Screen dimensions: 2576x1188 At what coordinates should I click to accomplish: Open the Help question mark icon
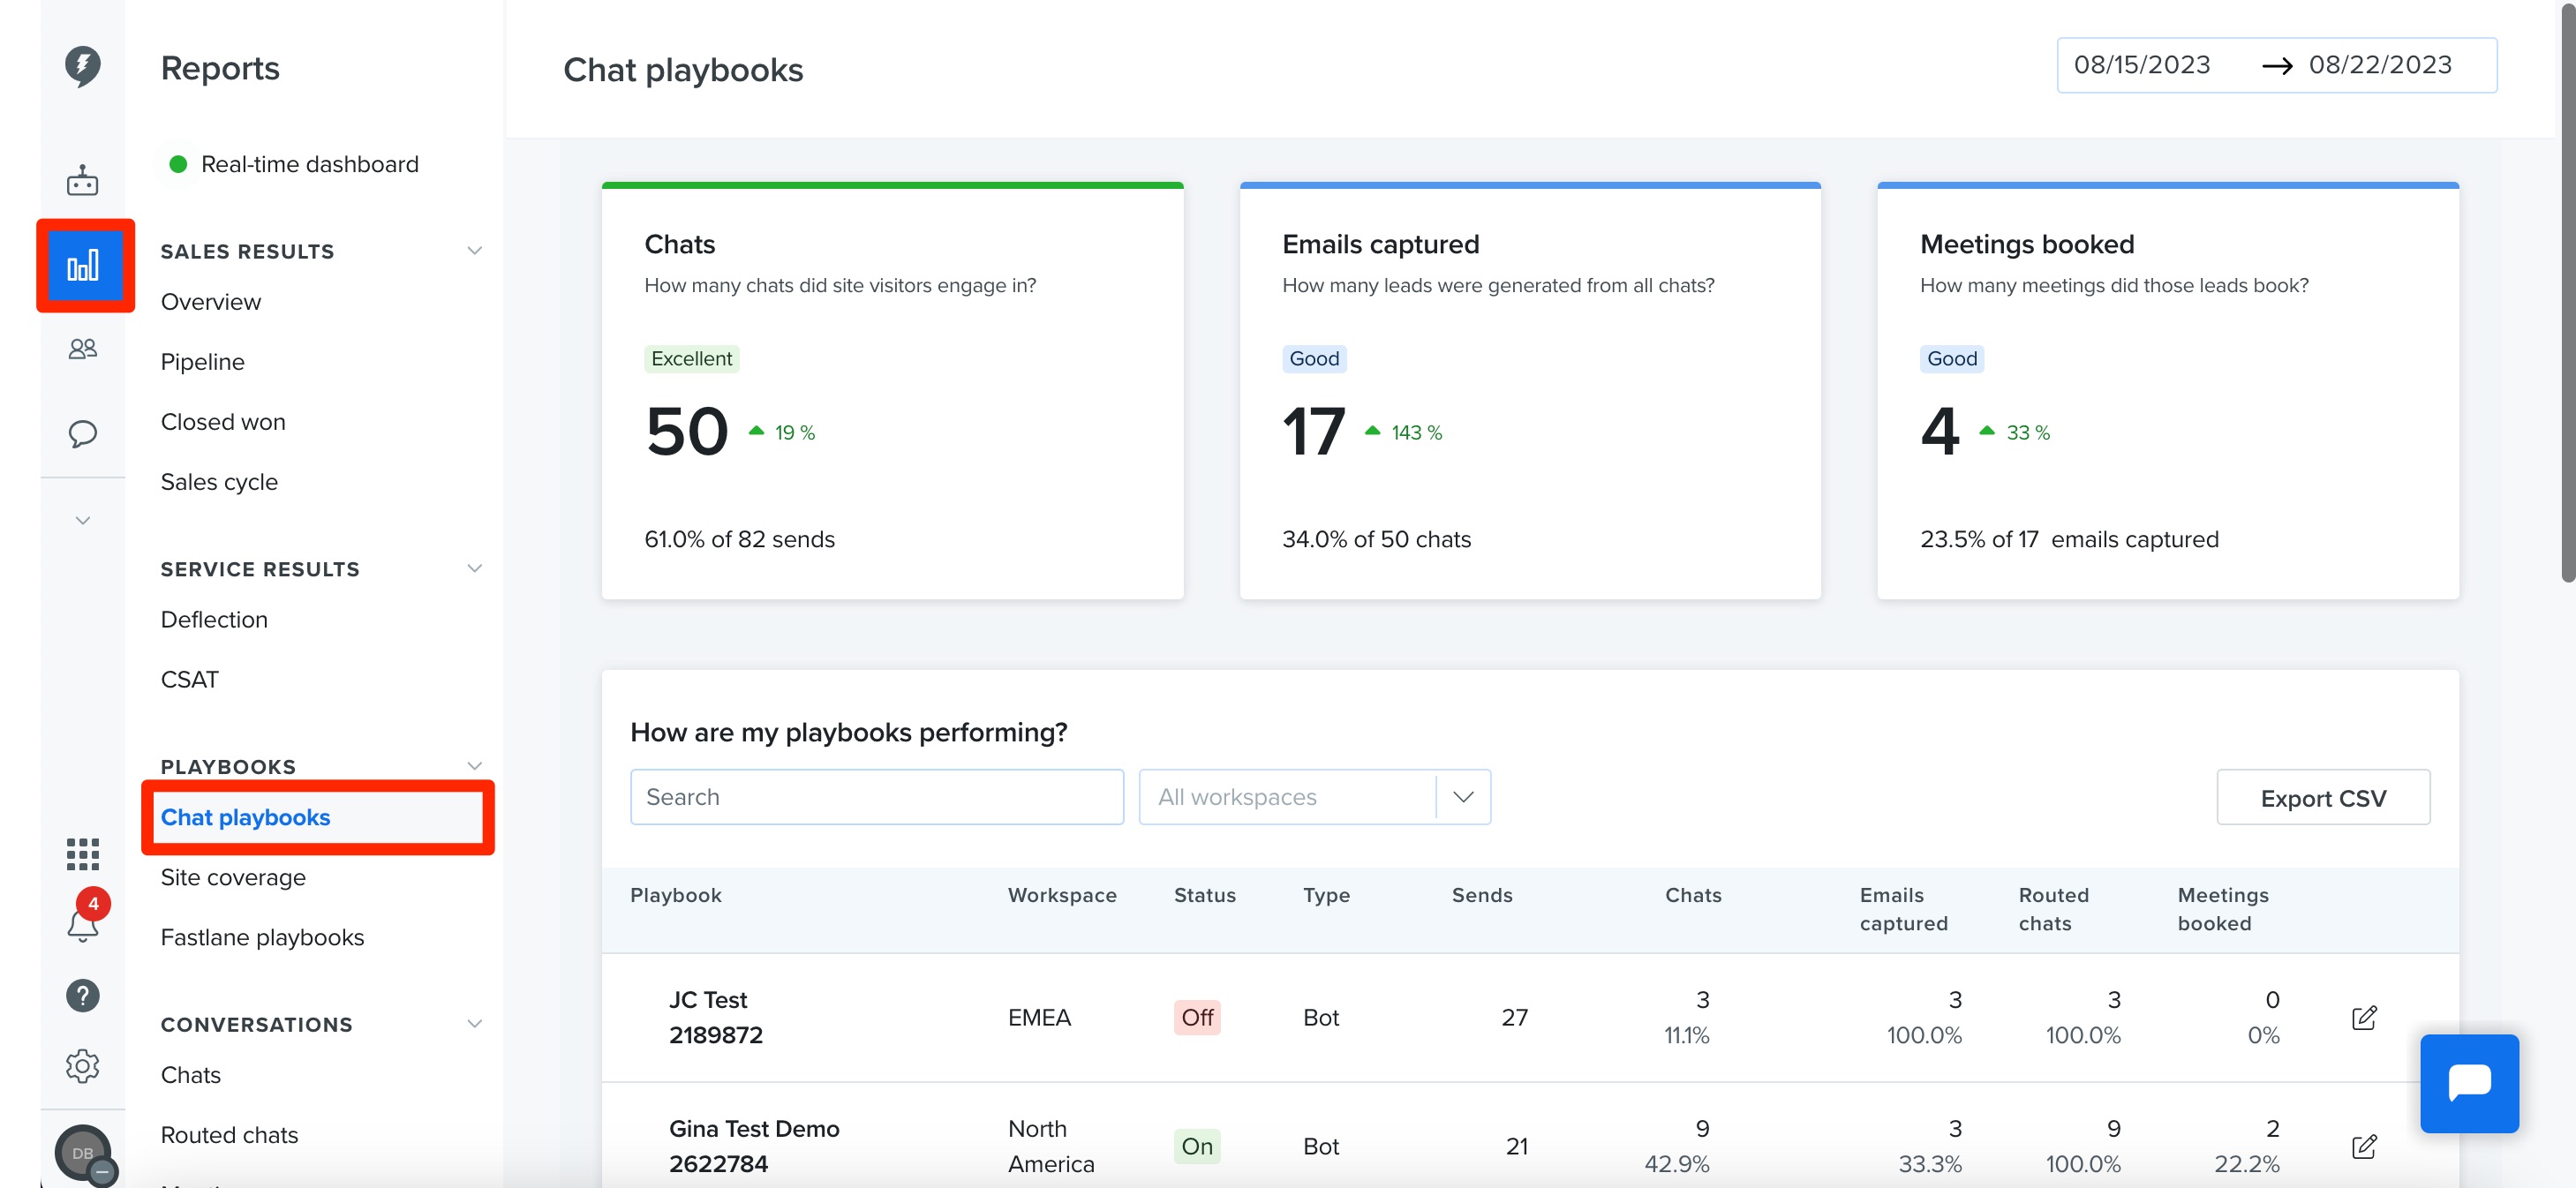coord(83,995)
